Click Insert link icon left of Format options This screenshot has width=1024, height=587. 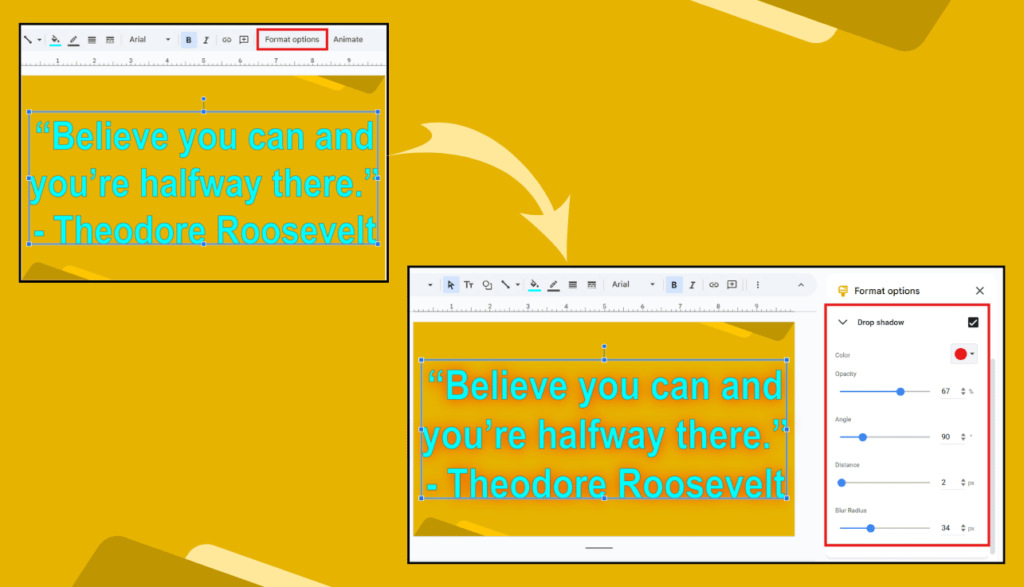(x=226, y=40)
